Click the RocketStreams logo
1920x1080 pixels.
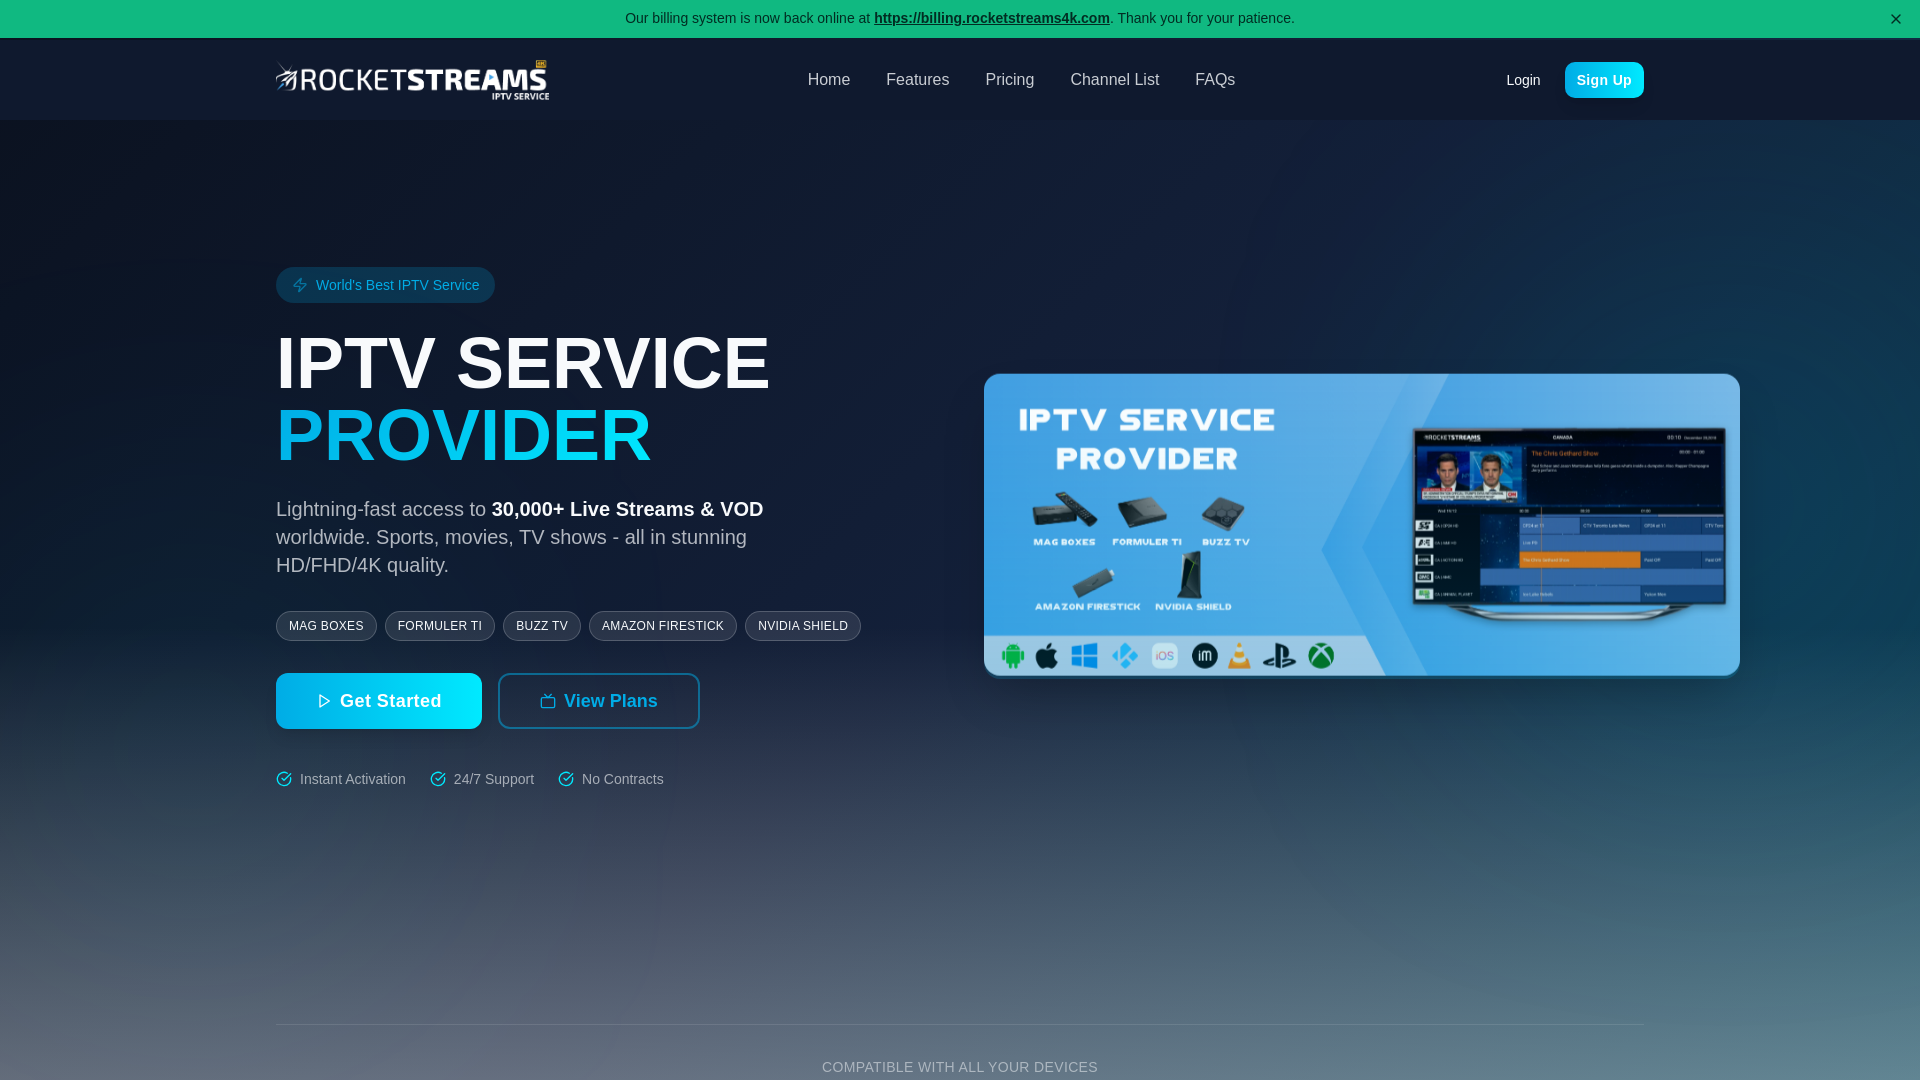[x=412, y=80]
